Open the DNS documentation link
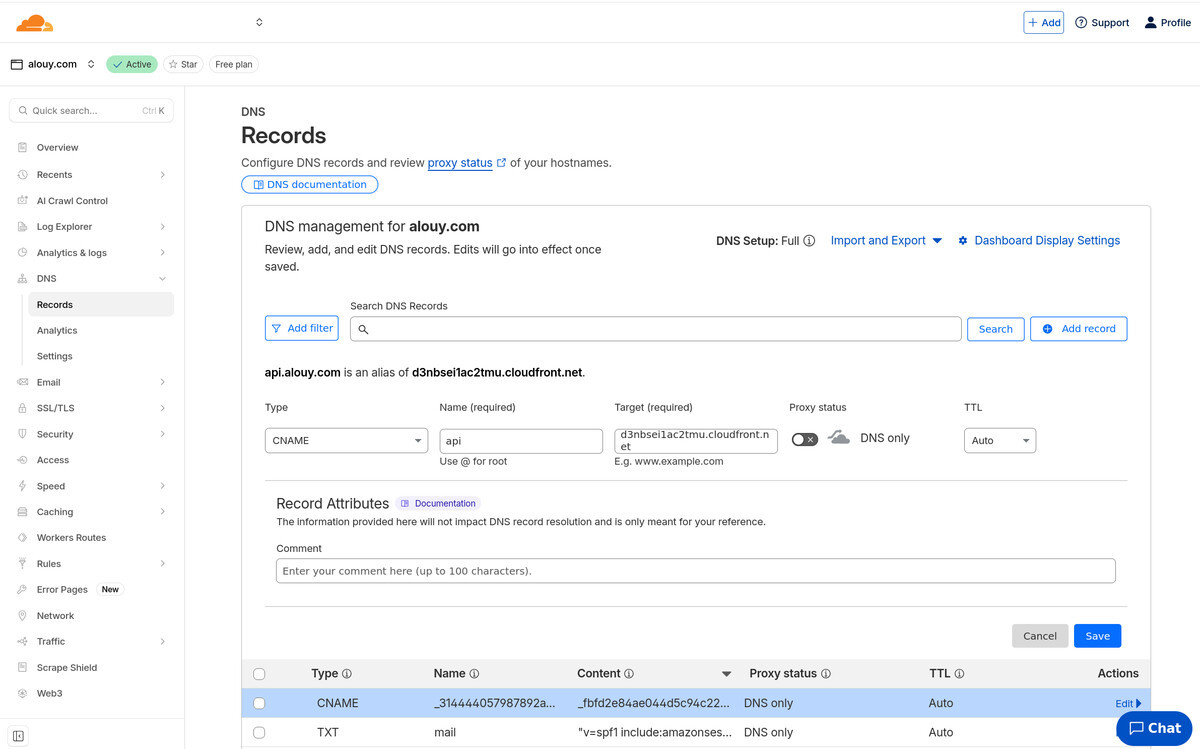This screenshot has height=749, width=1200. (310, 184)
